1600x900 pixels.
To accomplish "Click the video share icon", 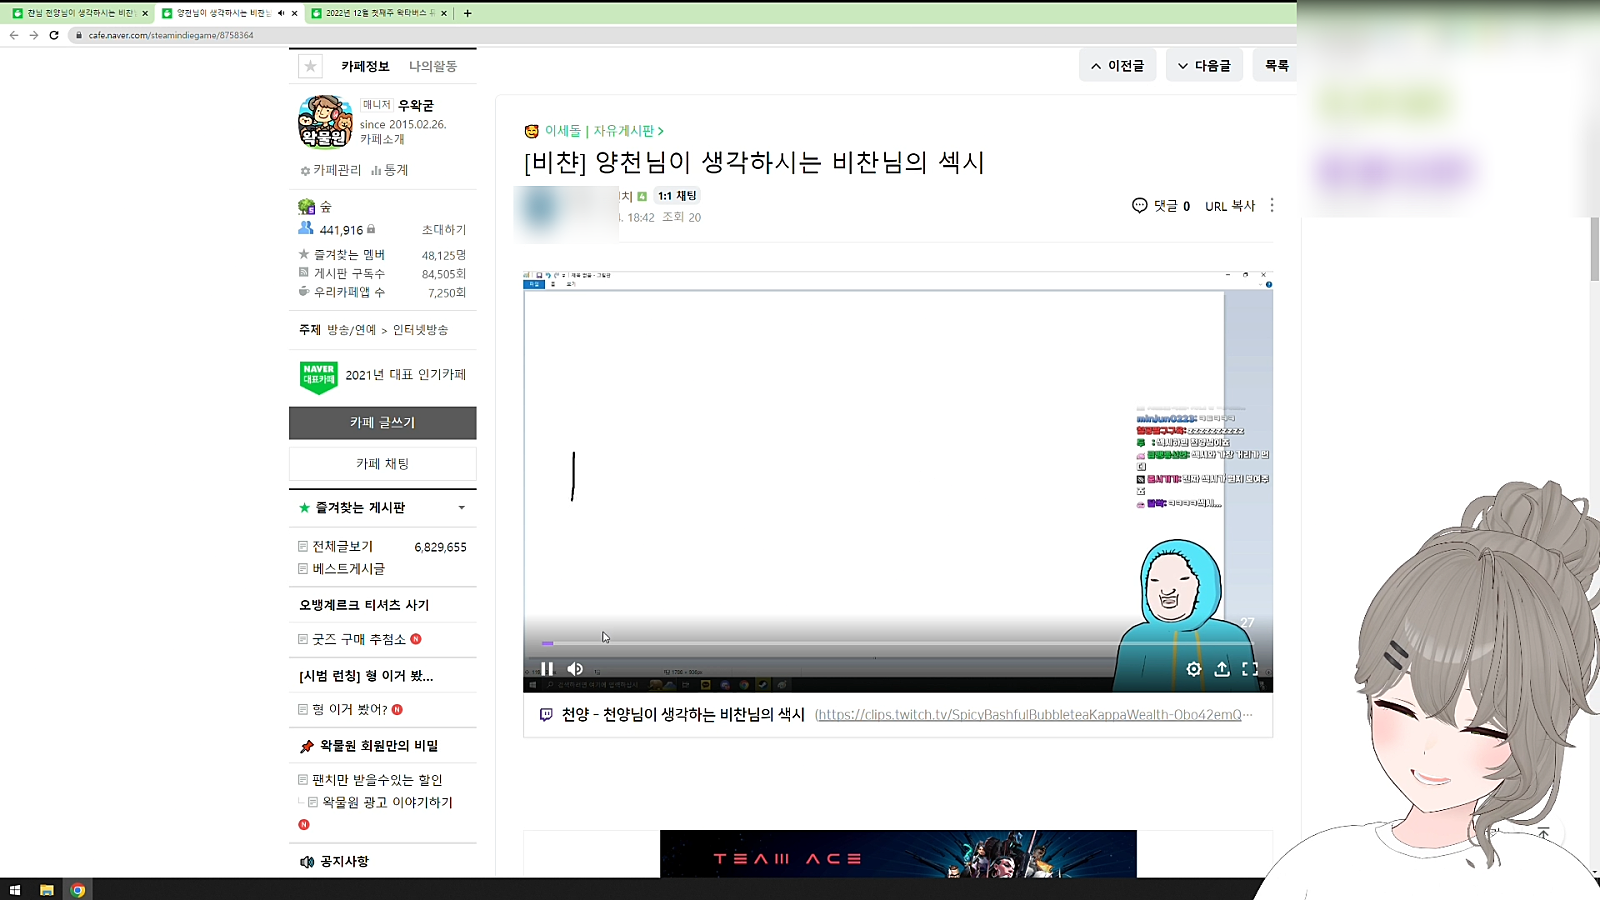I will click(1222, 669).
